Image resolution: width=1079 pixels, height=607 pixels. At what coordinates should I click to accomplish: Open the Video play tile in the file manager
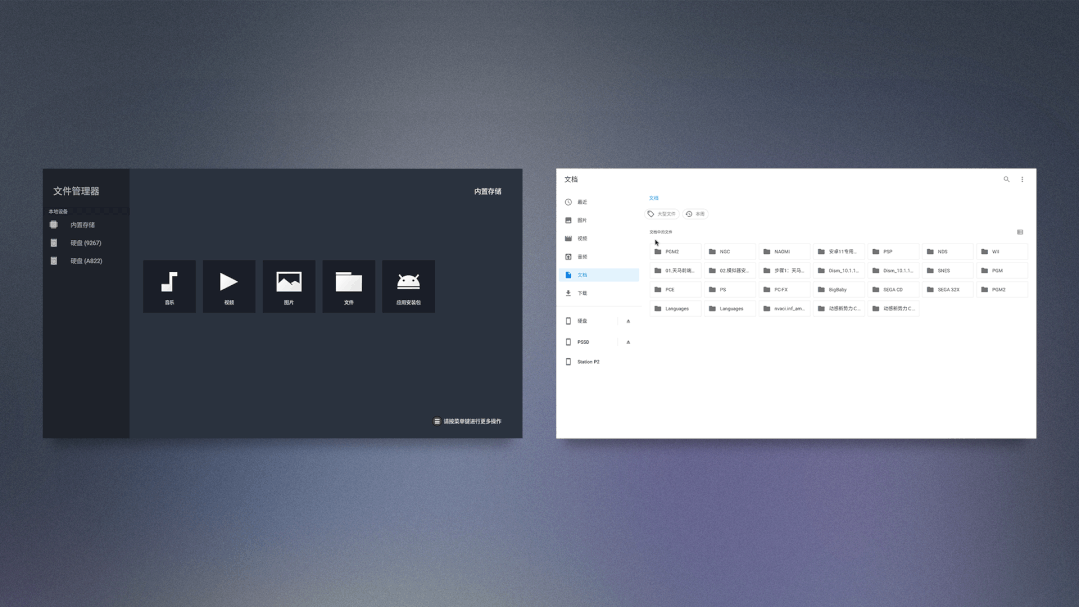click(x=229, y=286)
